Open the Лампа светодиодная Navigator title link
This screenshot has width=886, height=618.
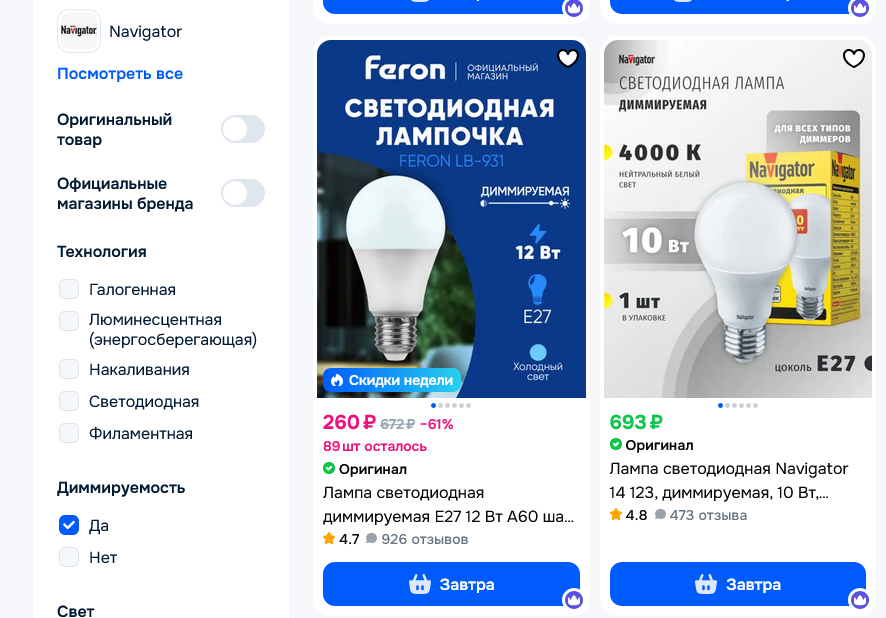pos(728,480)
